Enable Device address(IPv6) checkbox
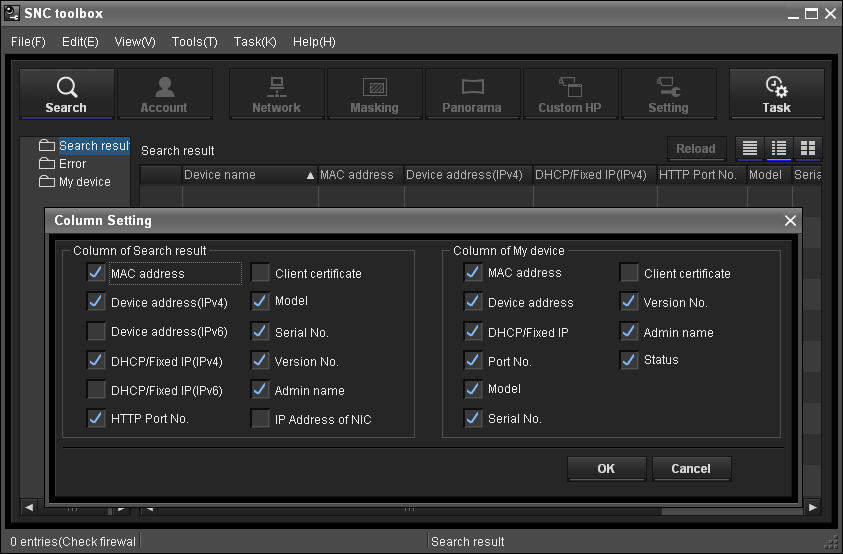Viewport: 843px width, 554px height. 97,331
